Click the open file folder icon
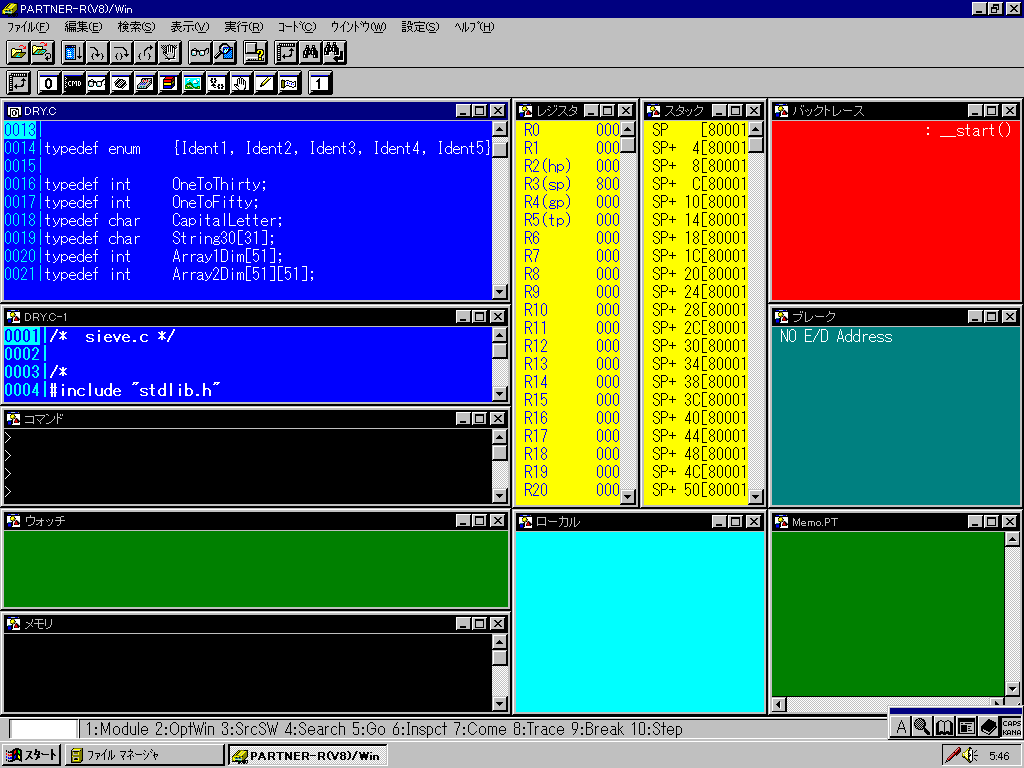This screenshot has width=1024, height=768. pyautogui.click(x=18, y=51)
